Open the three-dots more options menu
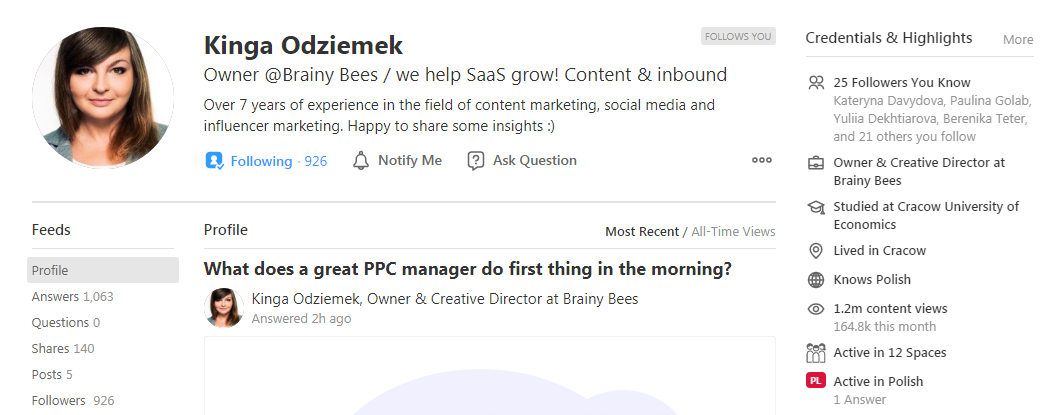The width and height of the screenshot is (1064, 415). click(x=762, y=161)
